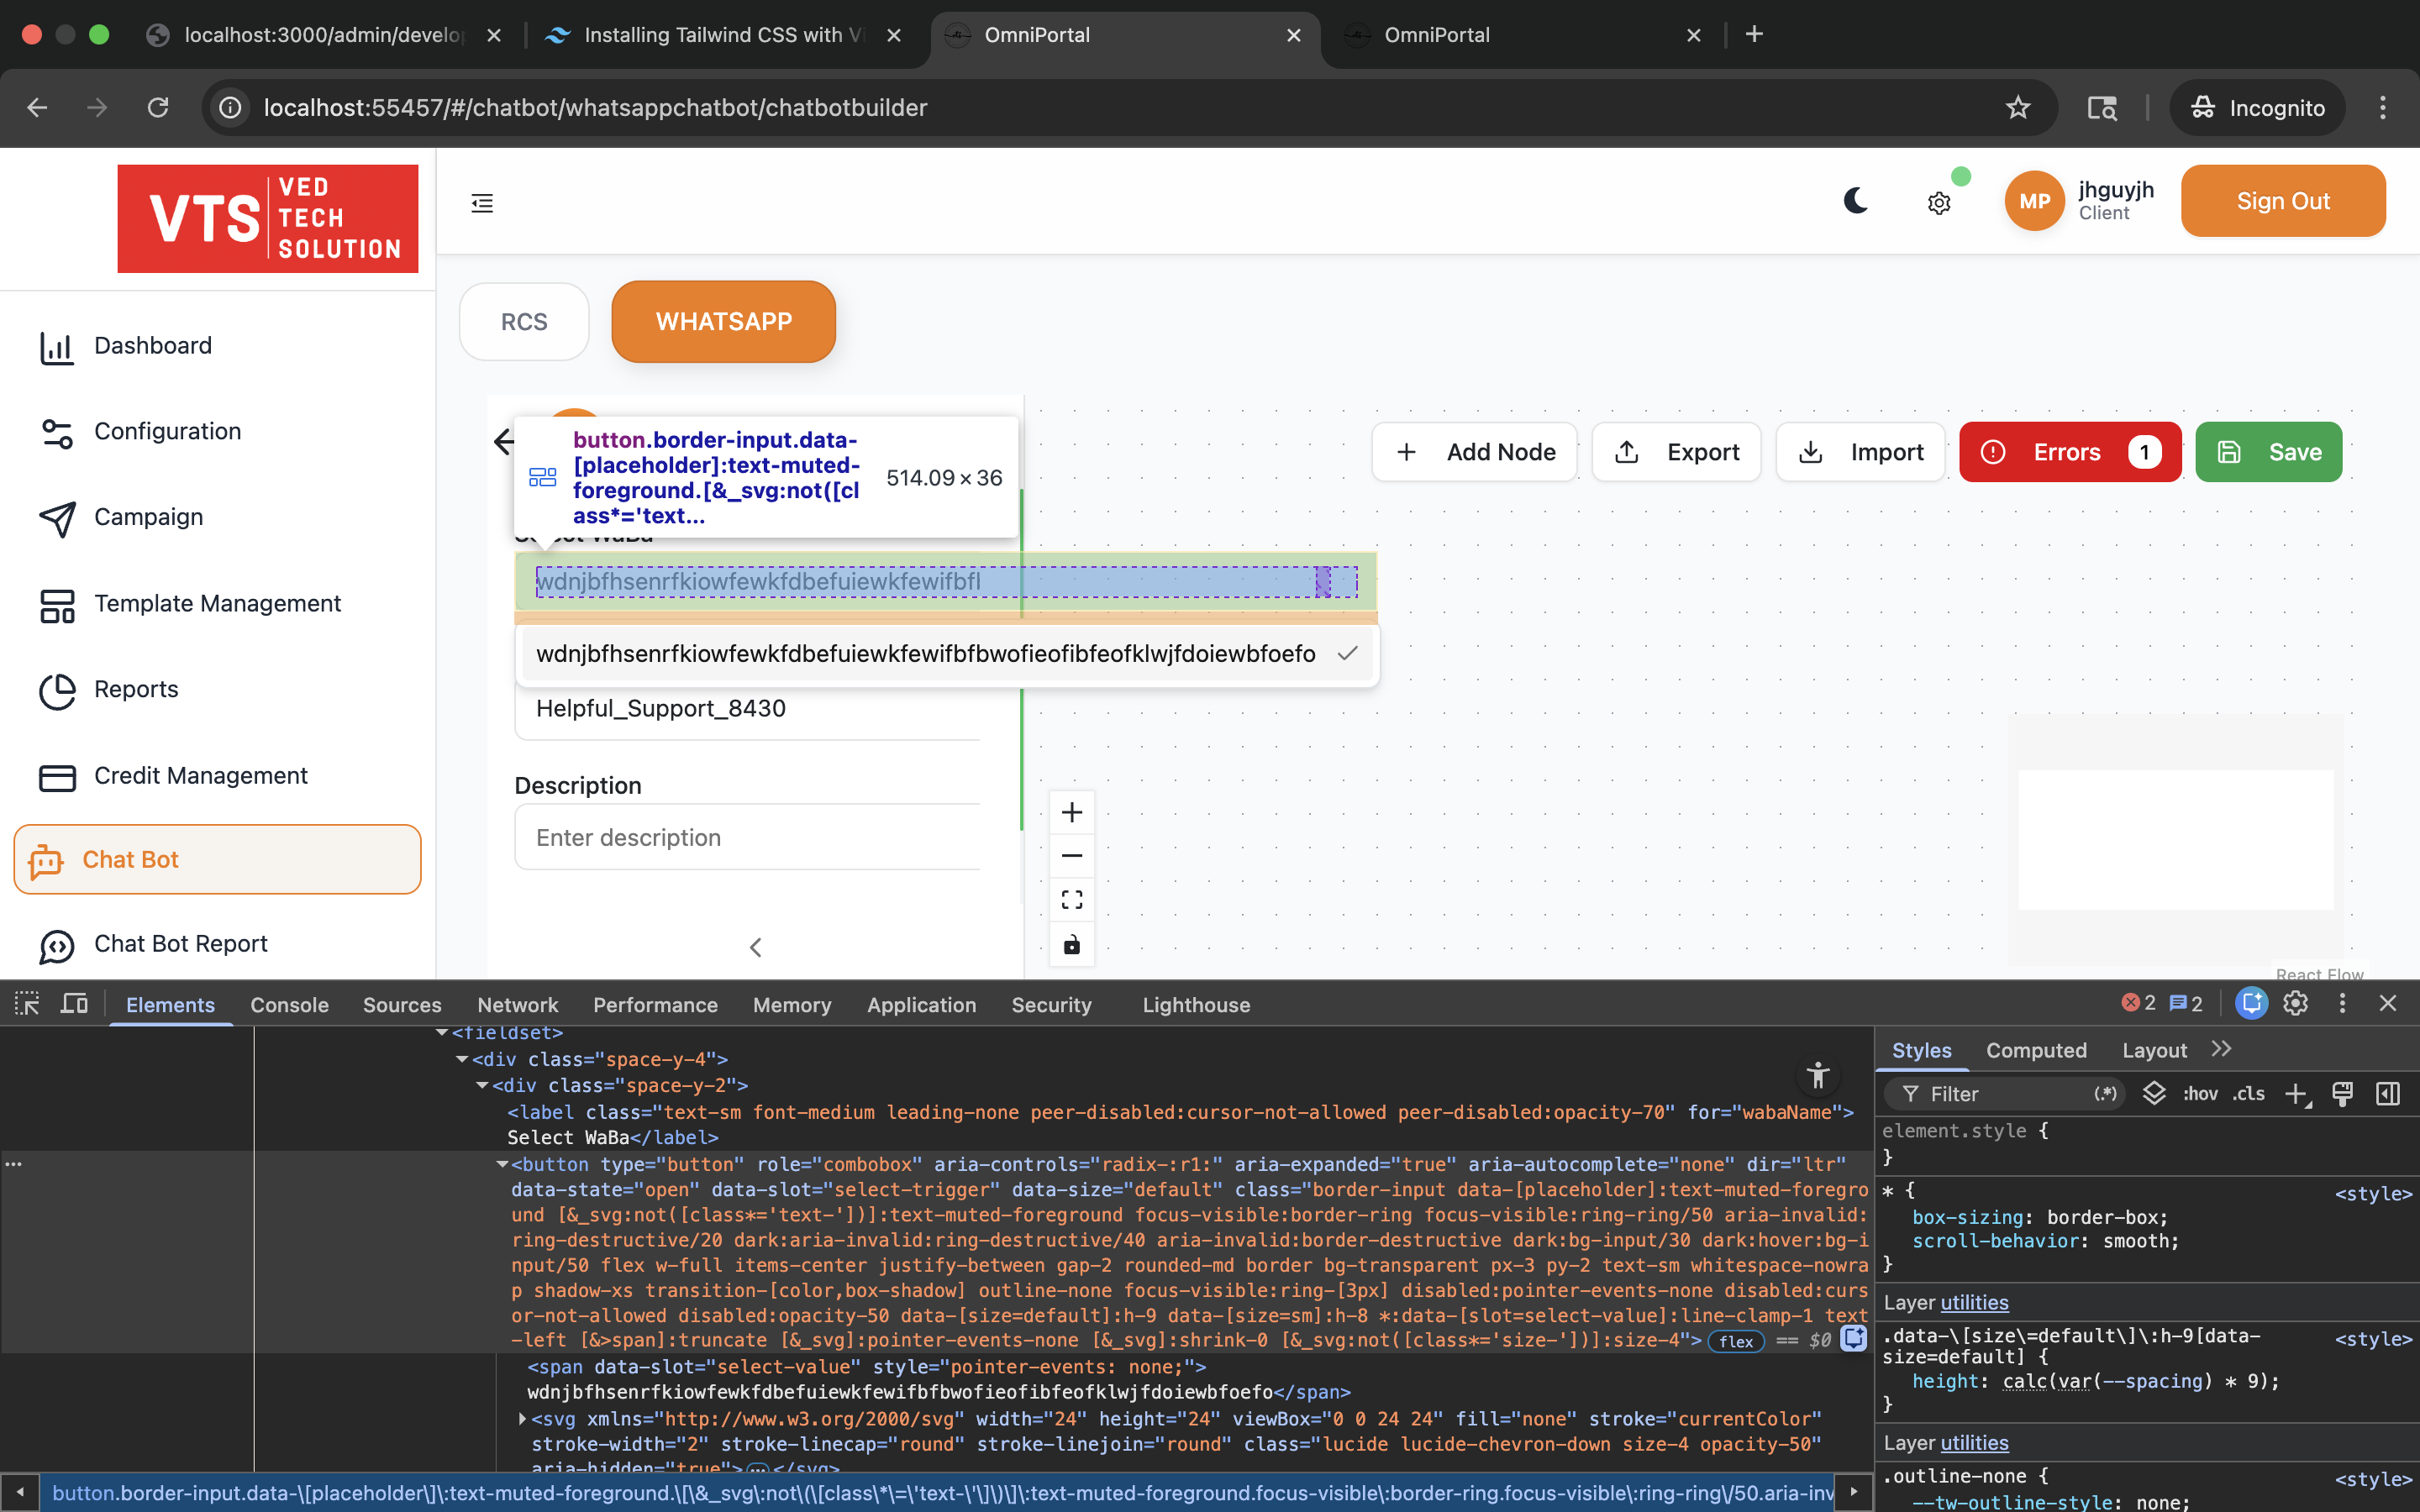This screenshot has height=1512, width=2420.
Task: Open DevTools settings gear
Action: click(x=2295, y=1003)
